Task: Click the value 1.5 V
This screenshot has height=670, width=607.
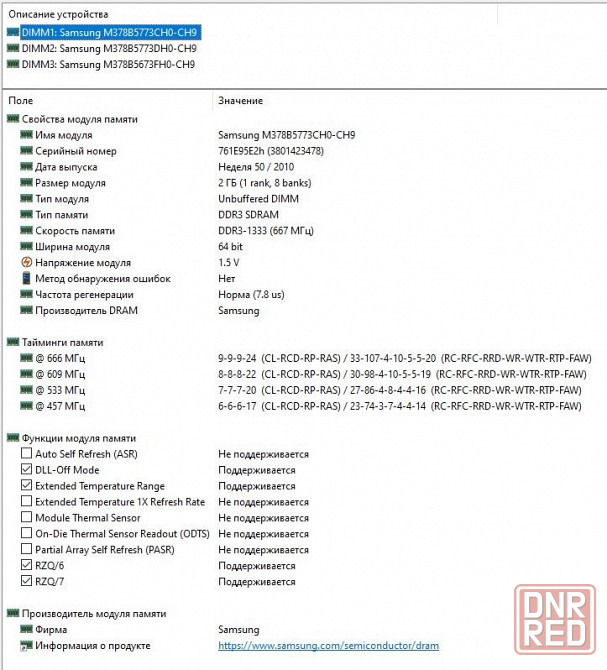Action: tap(229, 262)
